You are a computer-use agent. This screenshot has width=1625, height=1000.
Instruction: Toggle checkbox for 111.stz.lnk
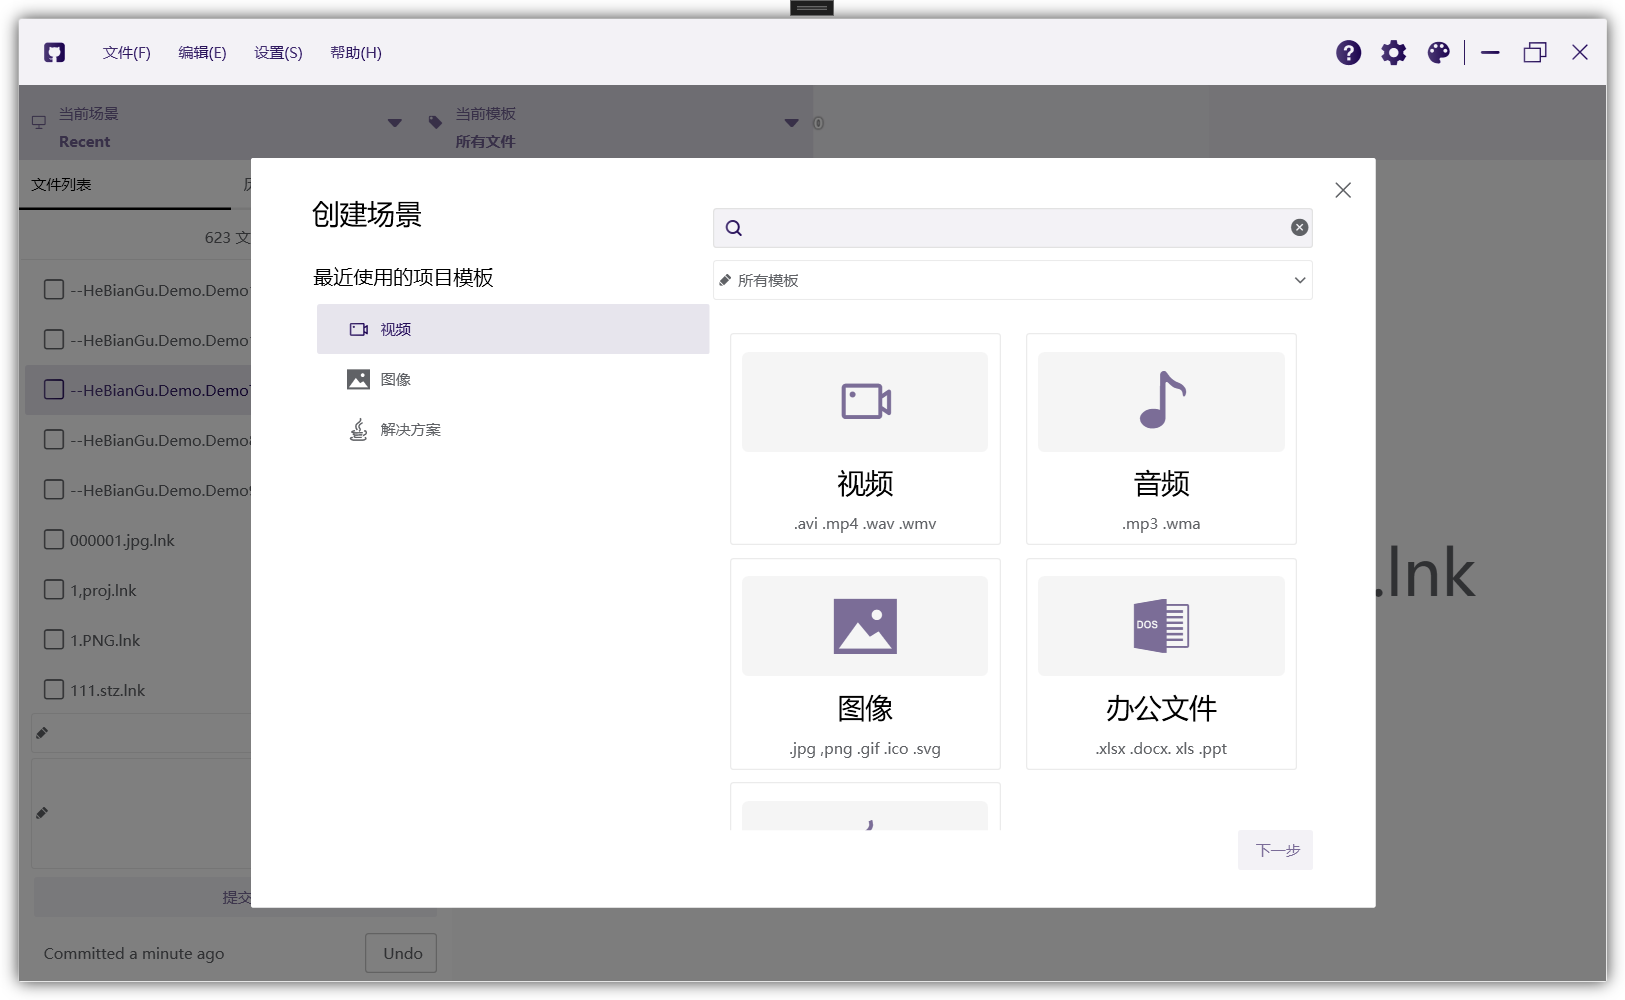click(x=54, y=690)
